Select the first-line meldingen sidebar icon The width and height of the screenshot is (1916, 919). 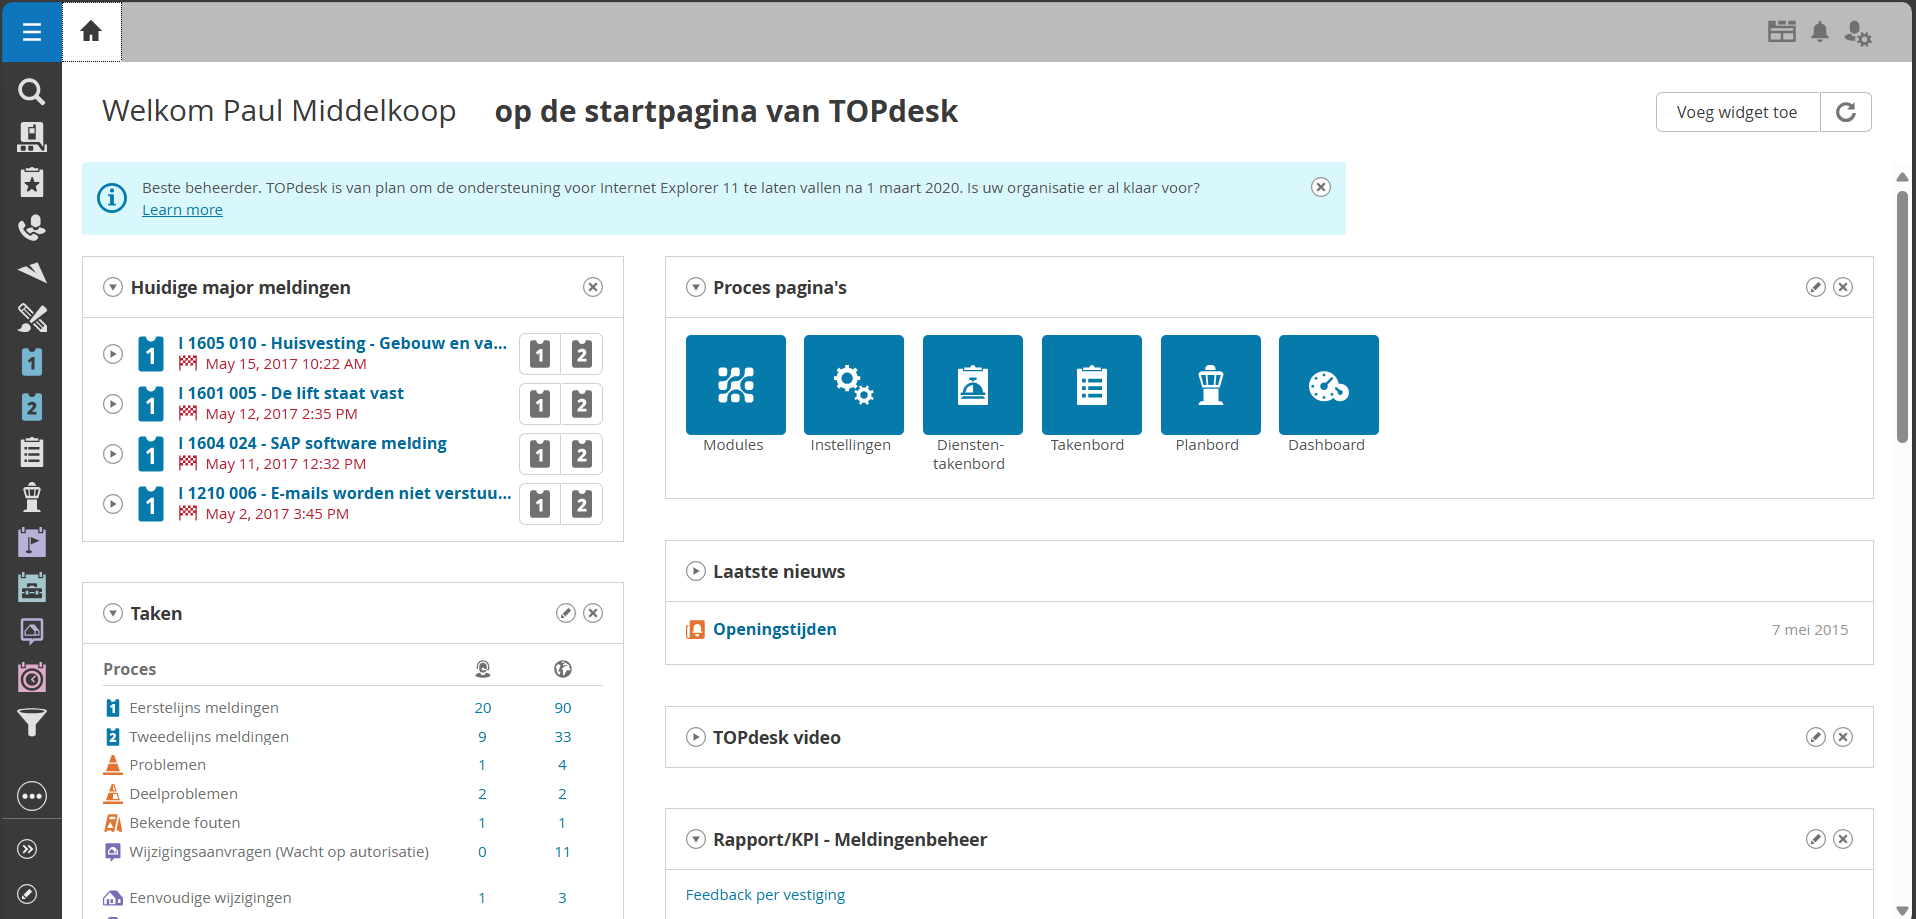tap(31, 362)
